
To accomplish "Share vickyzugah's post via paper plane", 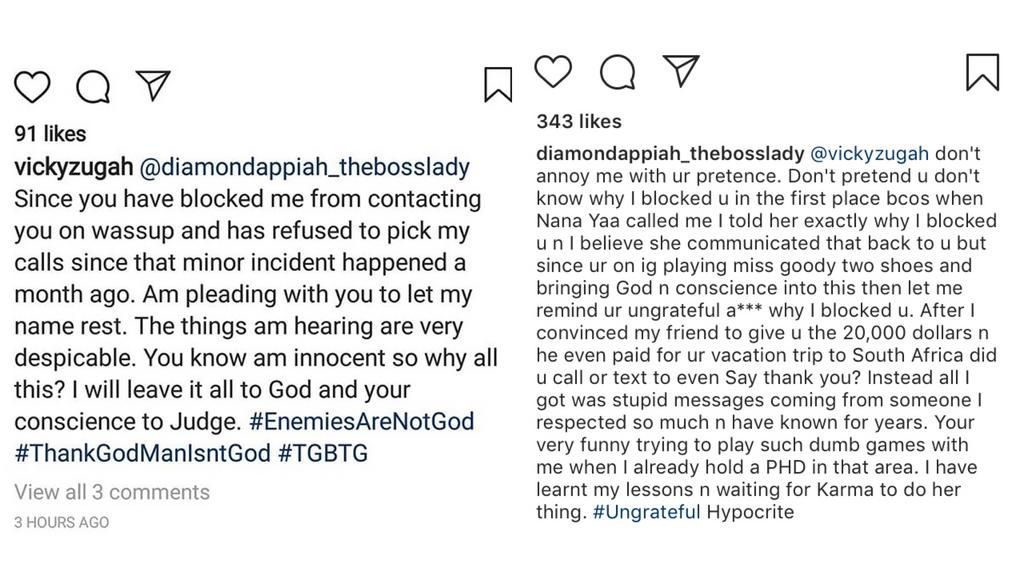I will tap(153, 85).
